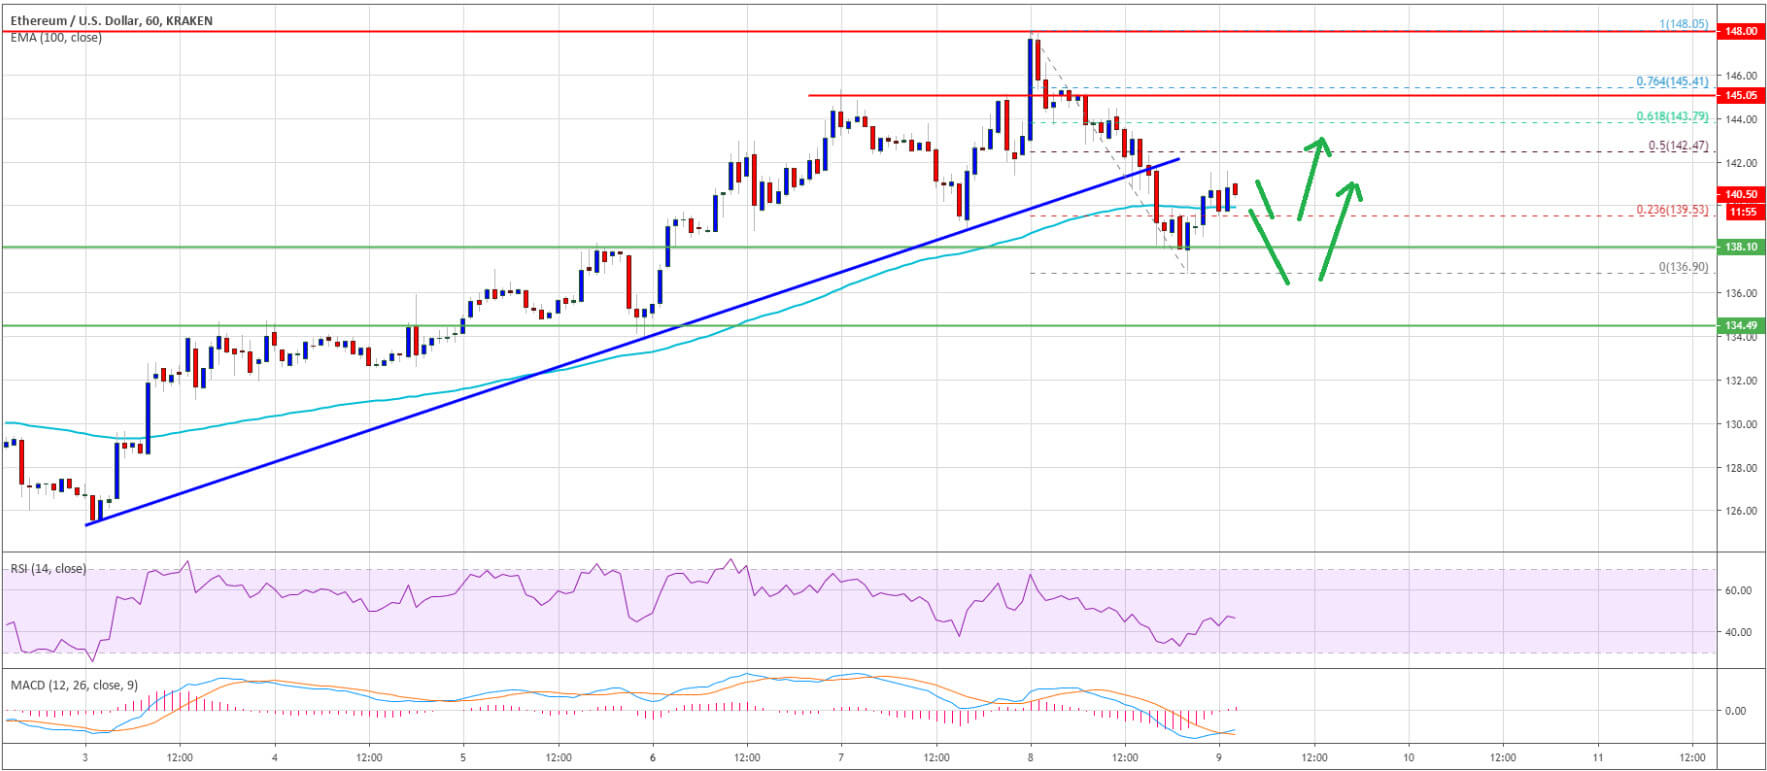
Task: Click 0.00 on the MACD axis
Action: [x=1735, y=711]
